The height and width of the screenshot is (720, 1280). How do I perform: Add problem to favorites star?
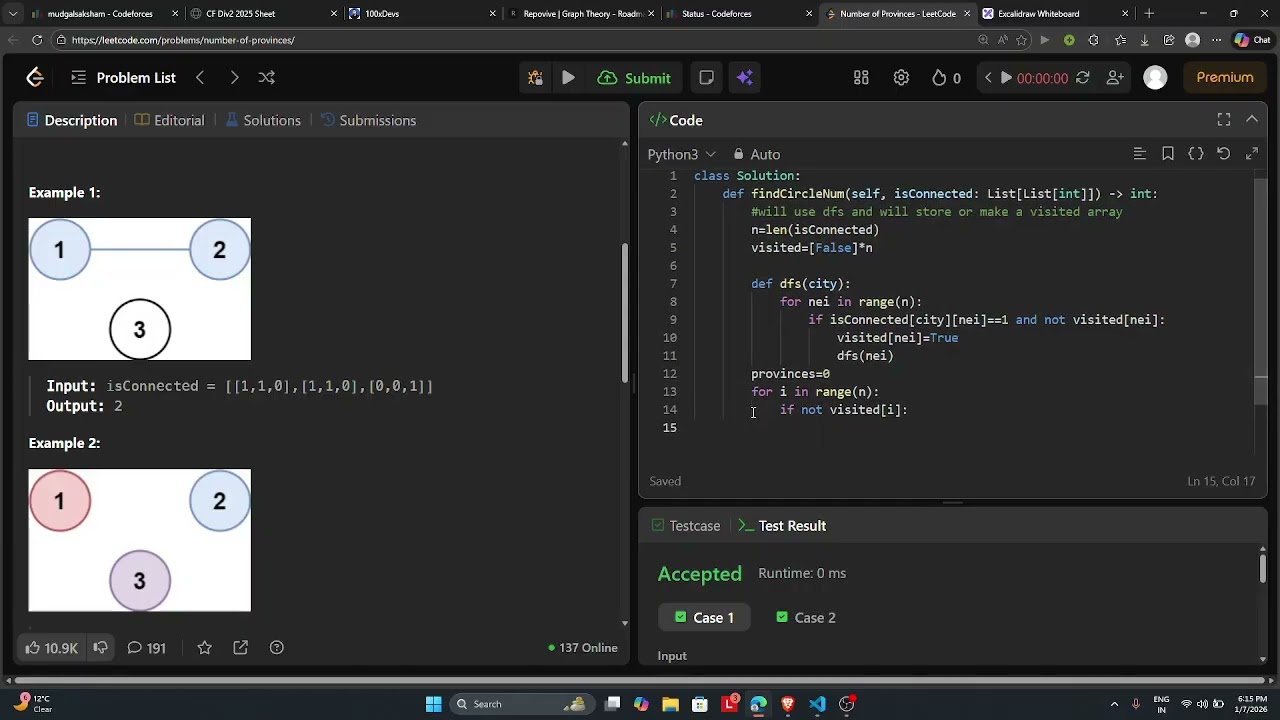(204, 648)
